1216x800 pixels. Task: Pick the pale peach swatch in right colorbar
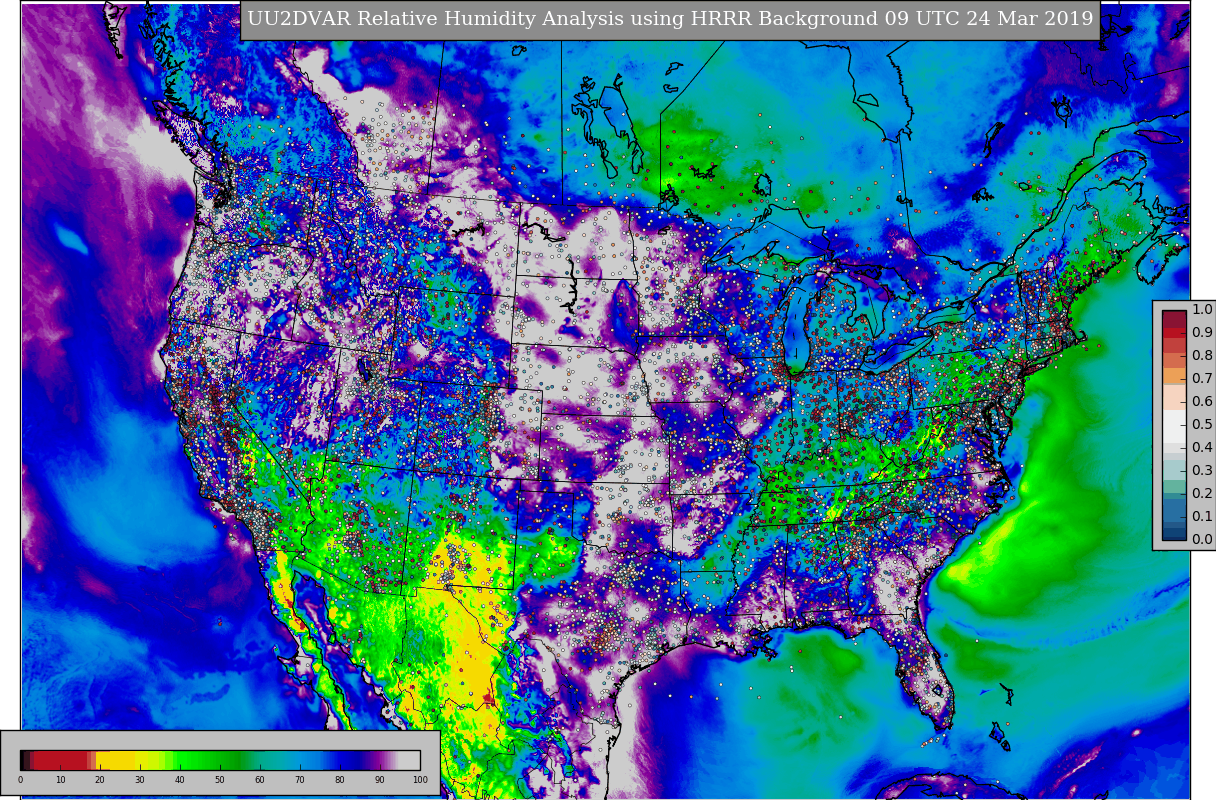click(x=1174, y=397)
